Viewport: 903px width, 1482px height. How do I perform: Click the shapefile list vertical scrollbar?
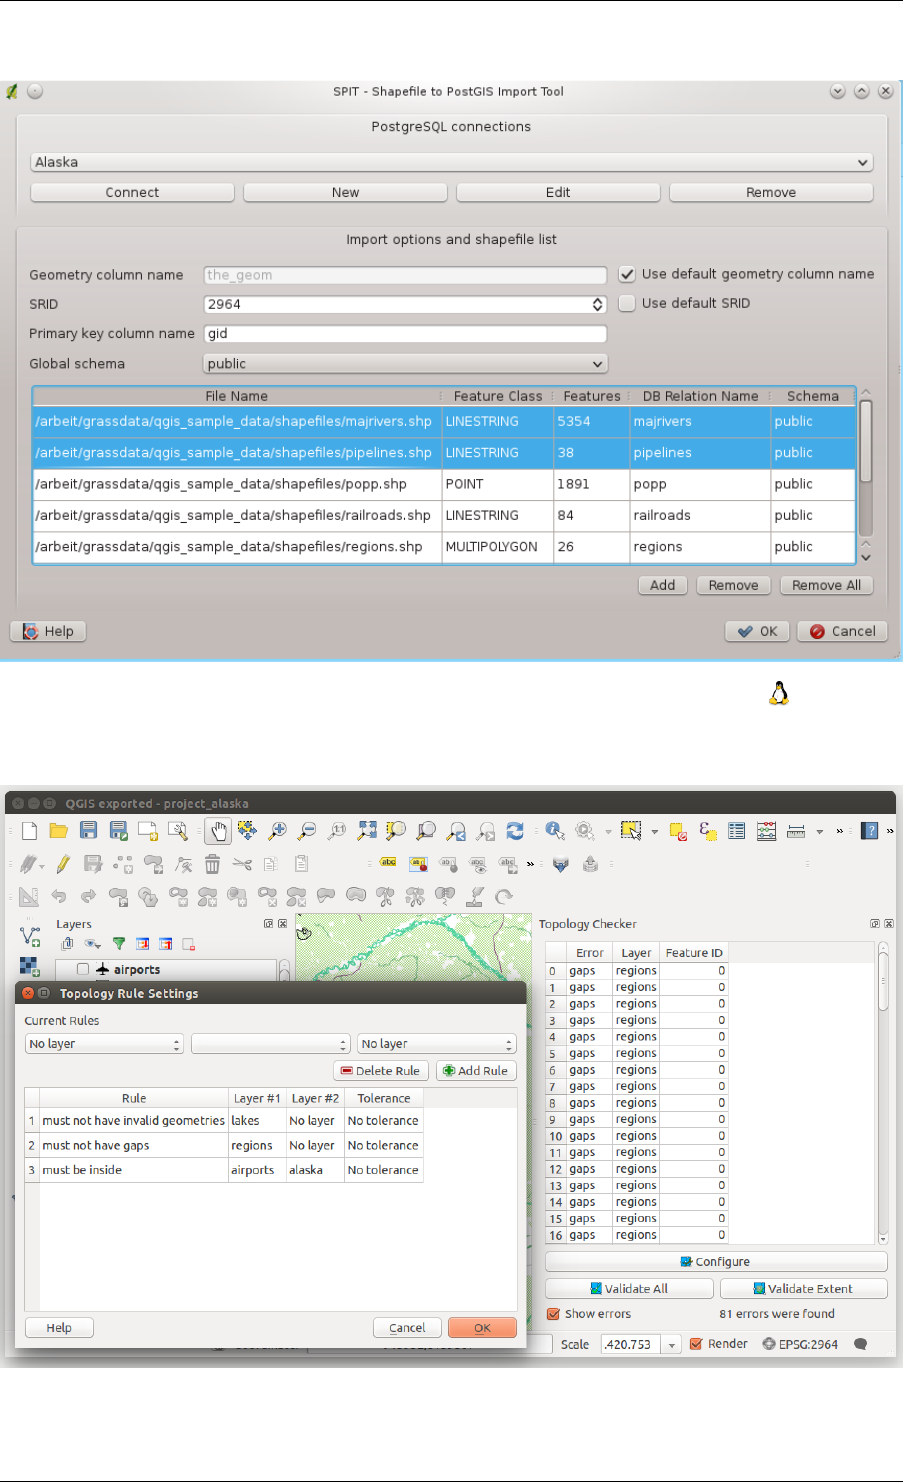pos(866,440)
